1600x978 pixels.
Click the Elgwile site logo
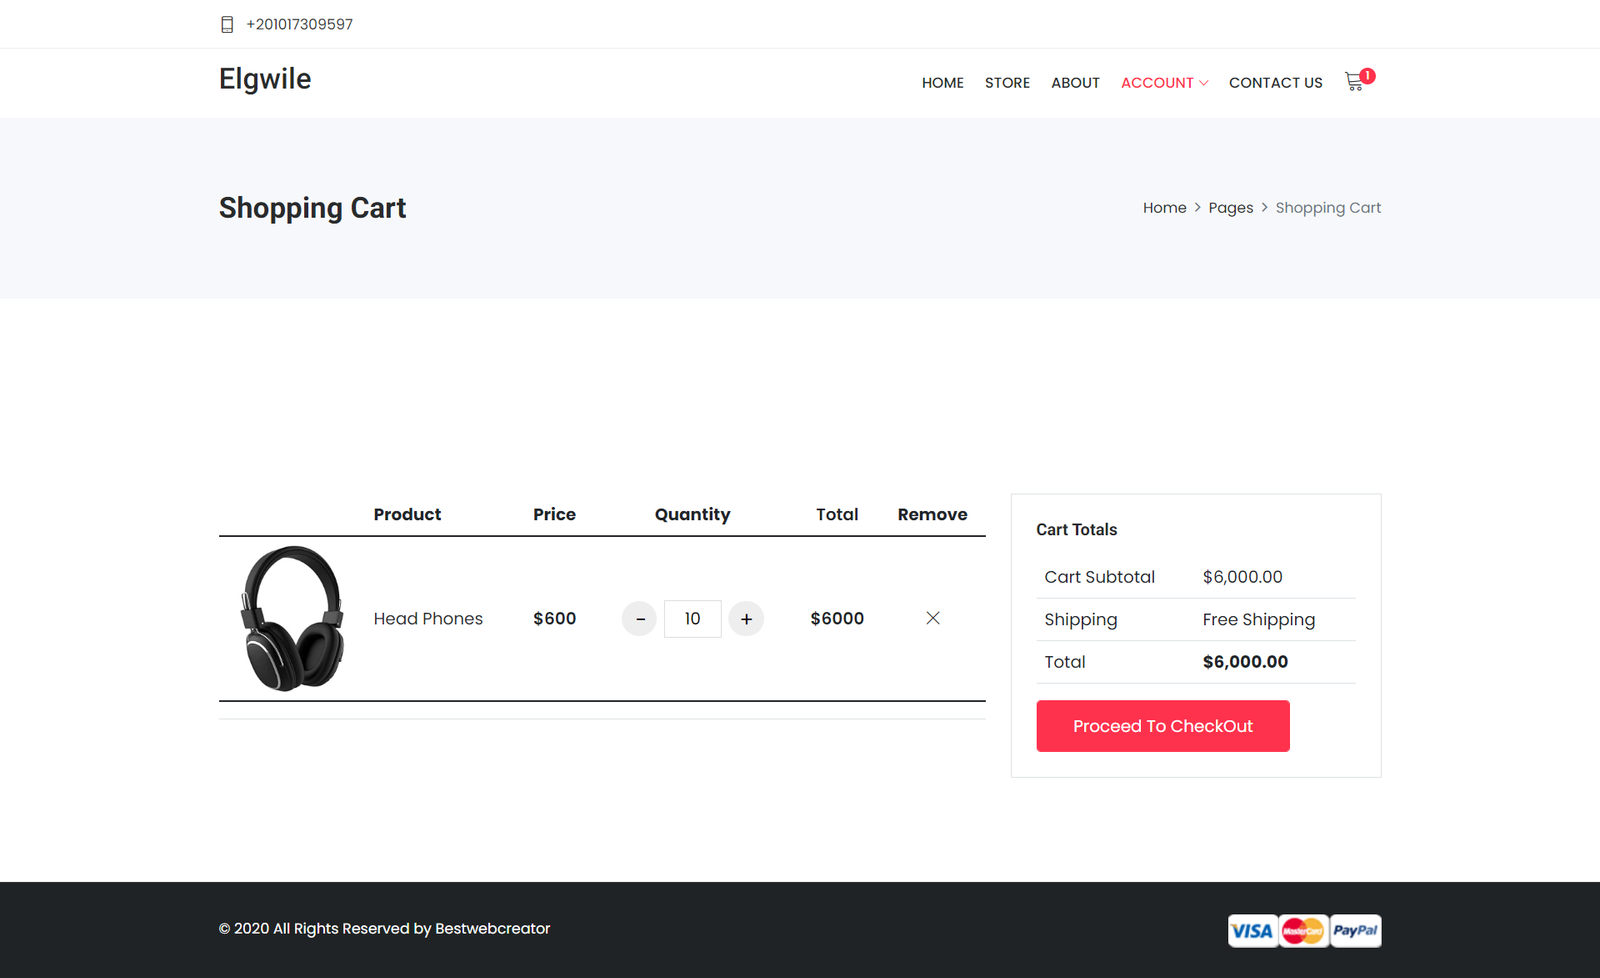(265, 79)
